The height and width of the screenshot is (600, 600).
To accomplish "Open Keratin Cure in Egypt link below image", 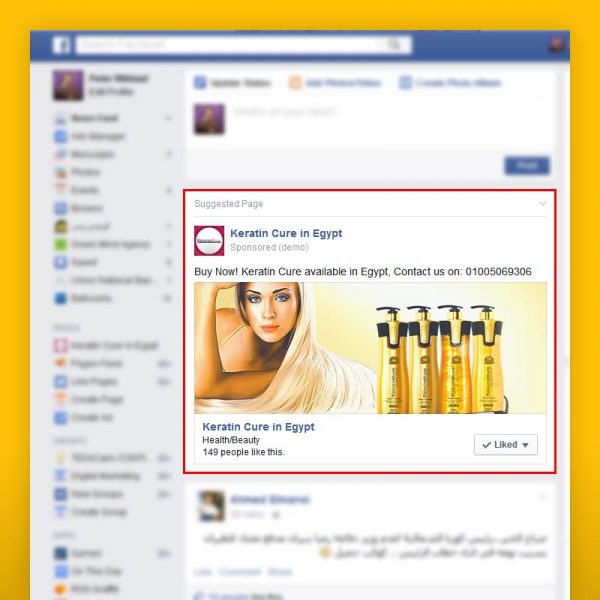I will coord(258,427).
